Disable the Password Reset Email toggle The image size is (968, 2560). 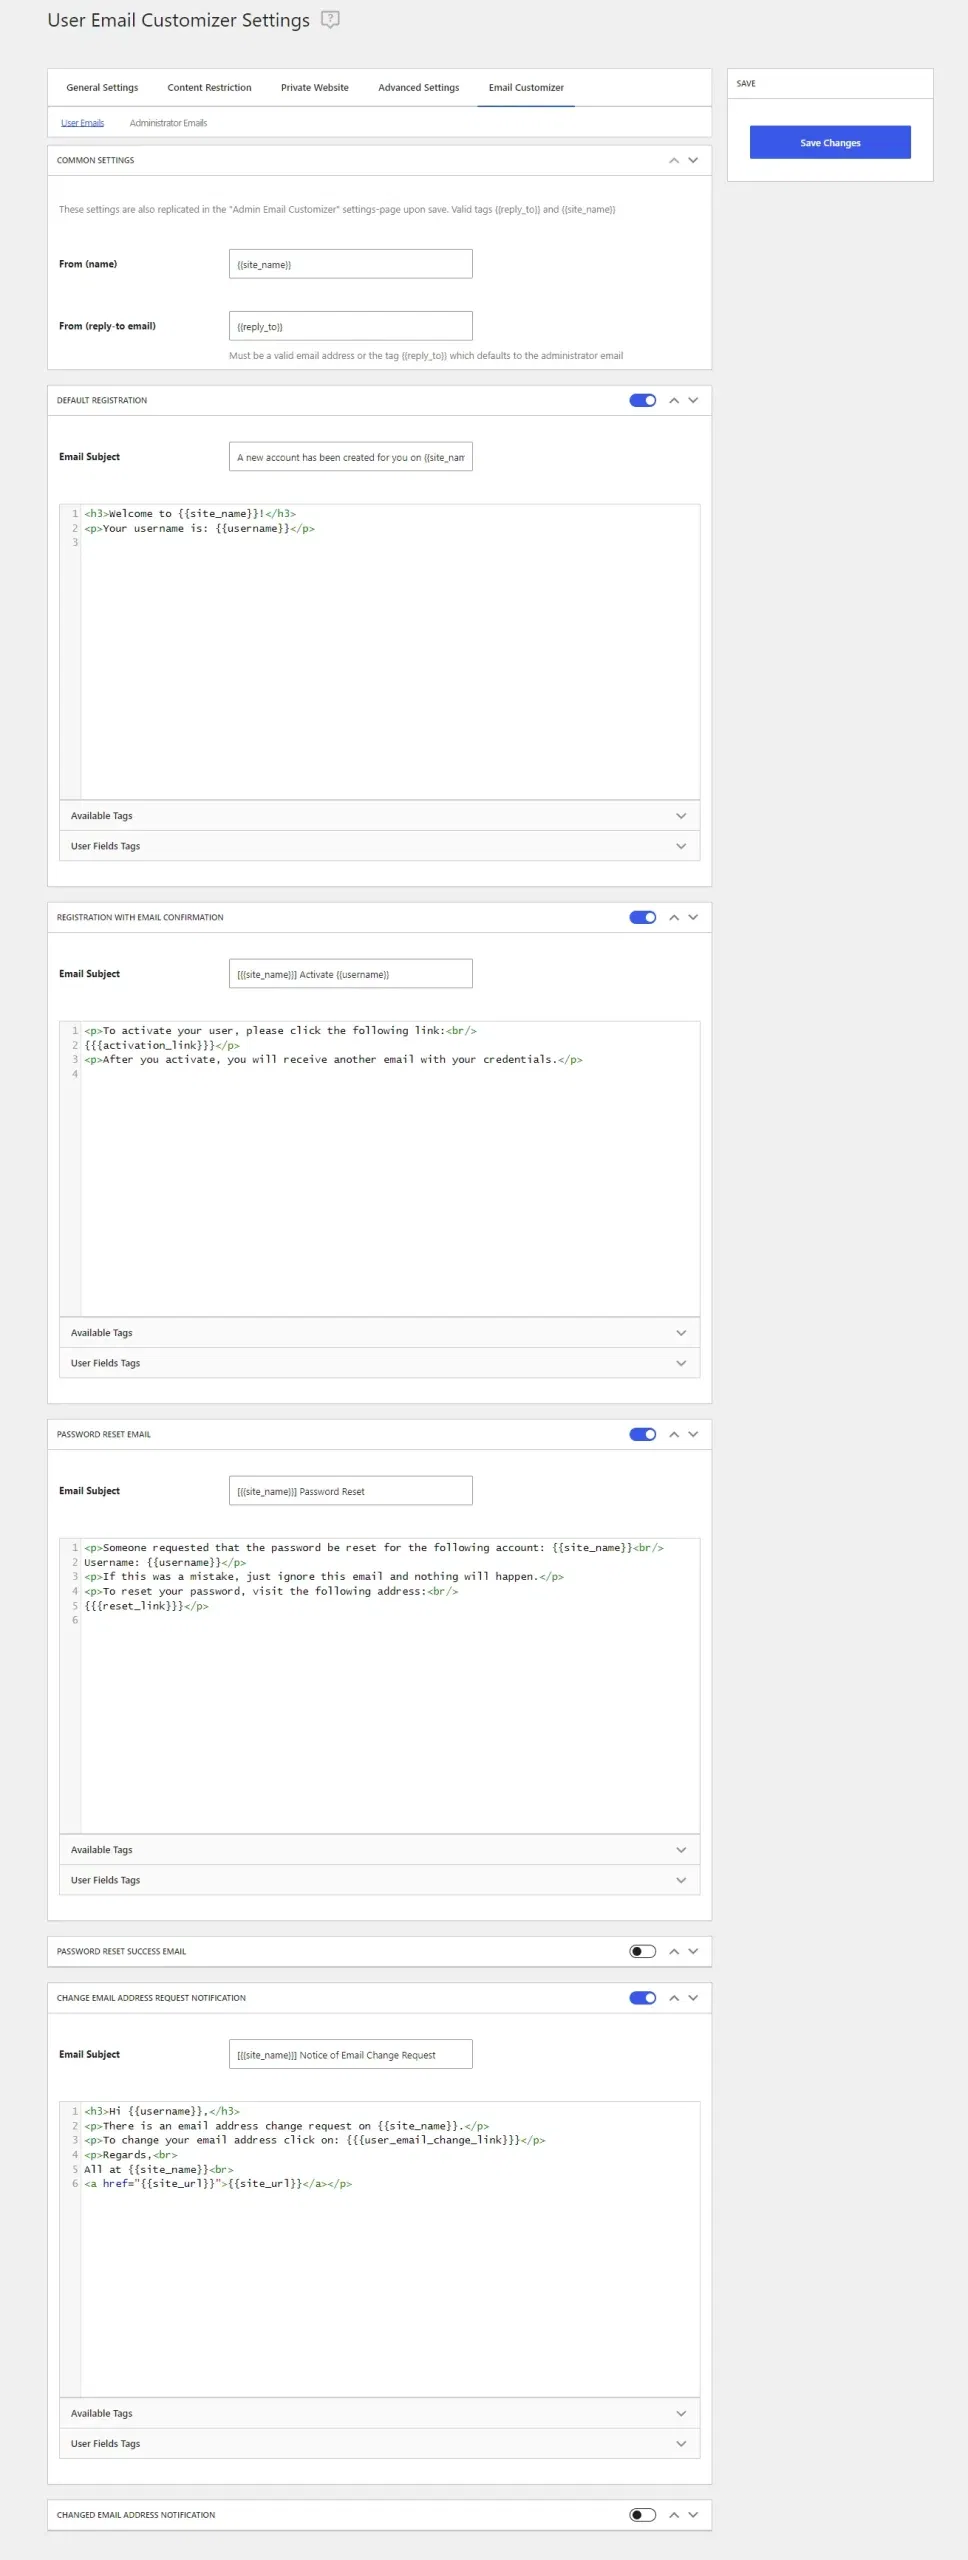click(x=643, y=1435)
